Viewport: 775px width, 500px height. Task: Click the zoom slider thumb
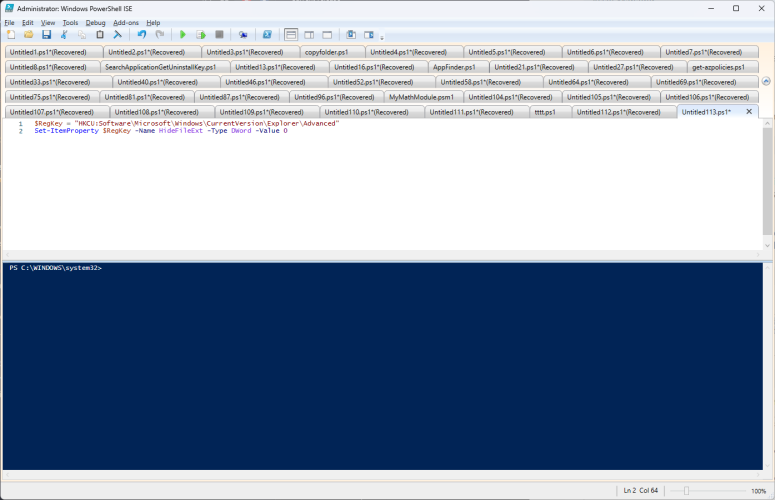click(x=686, y=491)
